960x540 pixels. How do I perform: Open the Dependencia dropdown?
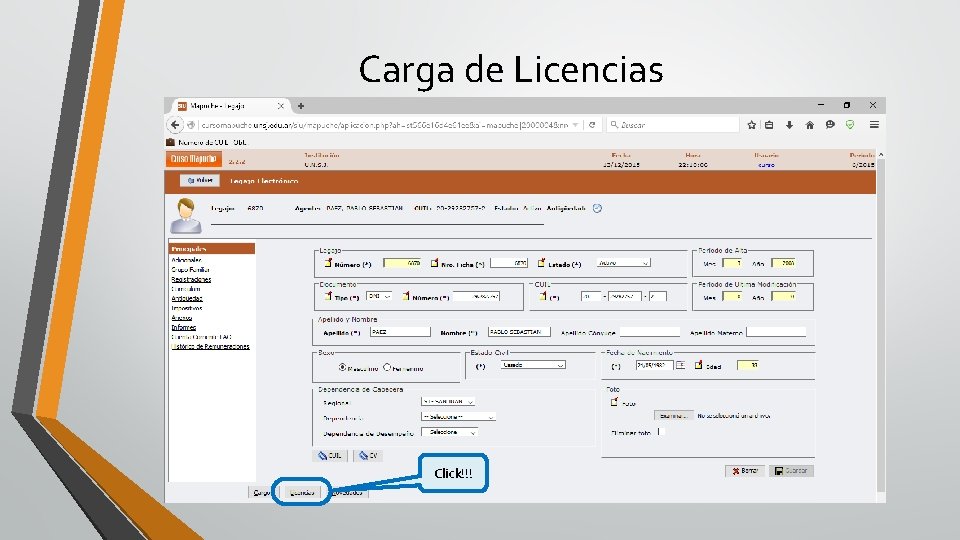click(459, 417)
